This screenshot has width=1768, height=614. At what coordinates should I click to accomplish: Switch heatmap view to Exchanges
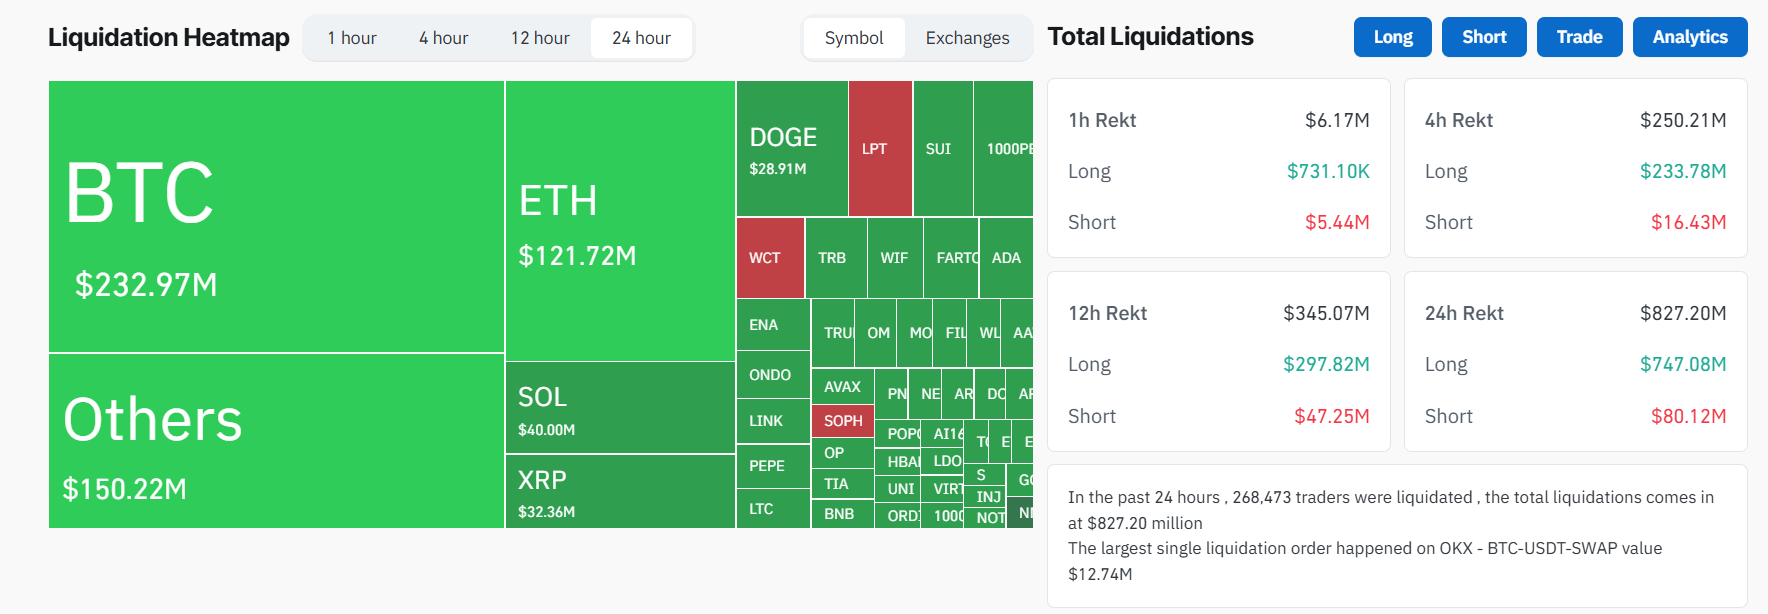(966, 37)
